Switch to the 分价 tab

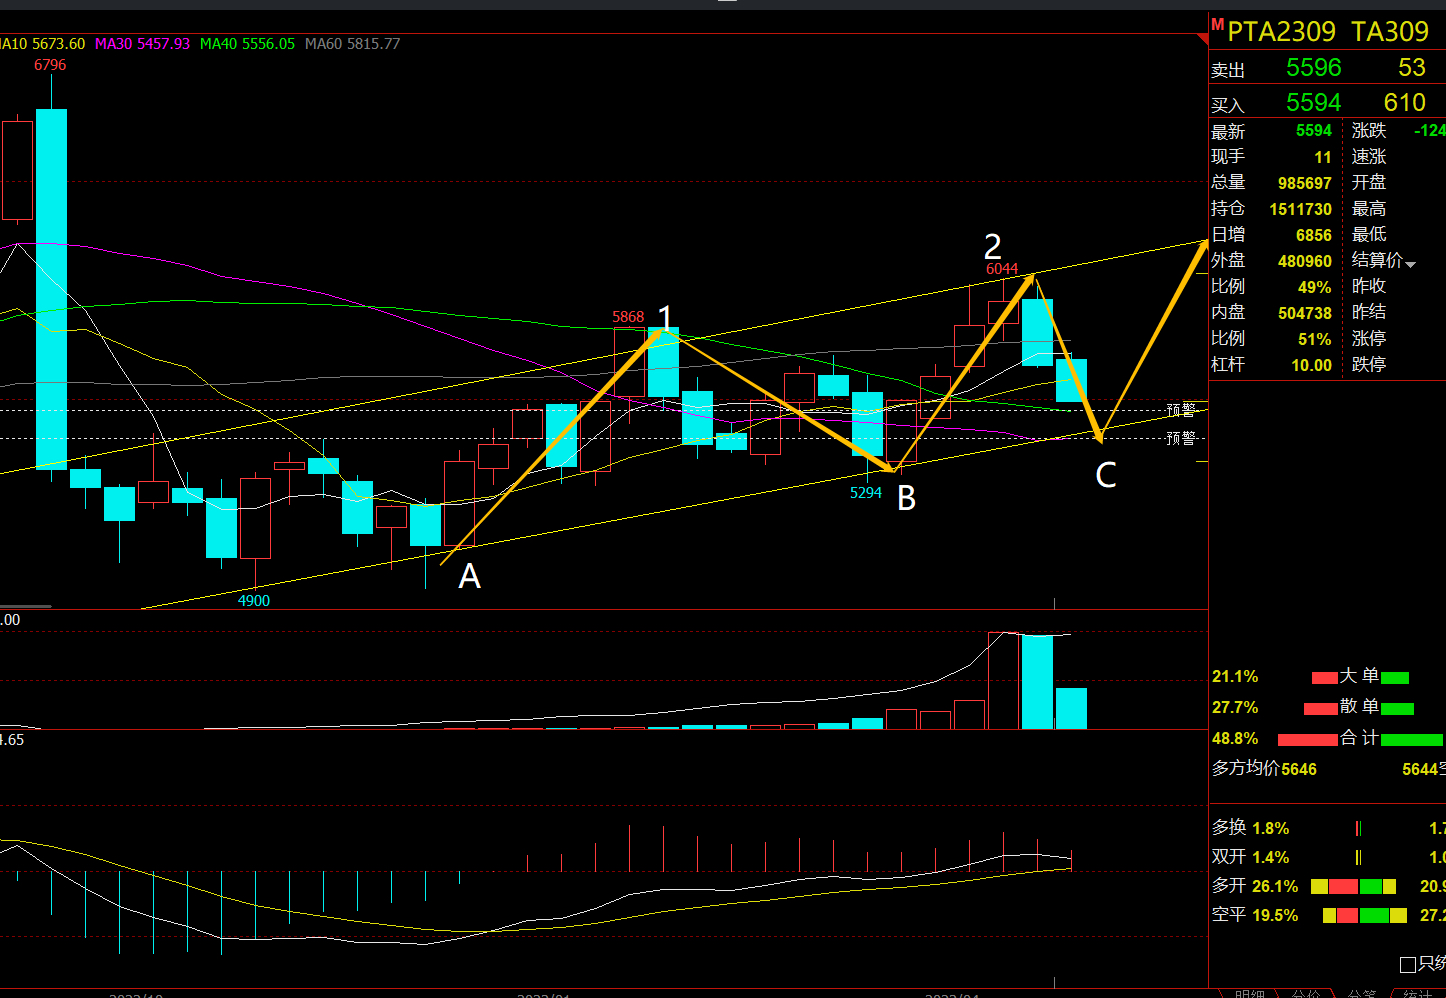(1305, 994)
